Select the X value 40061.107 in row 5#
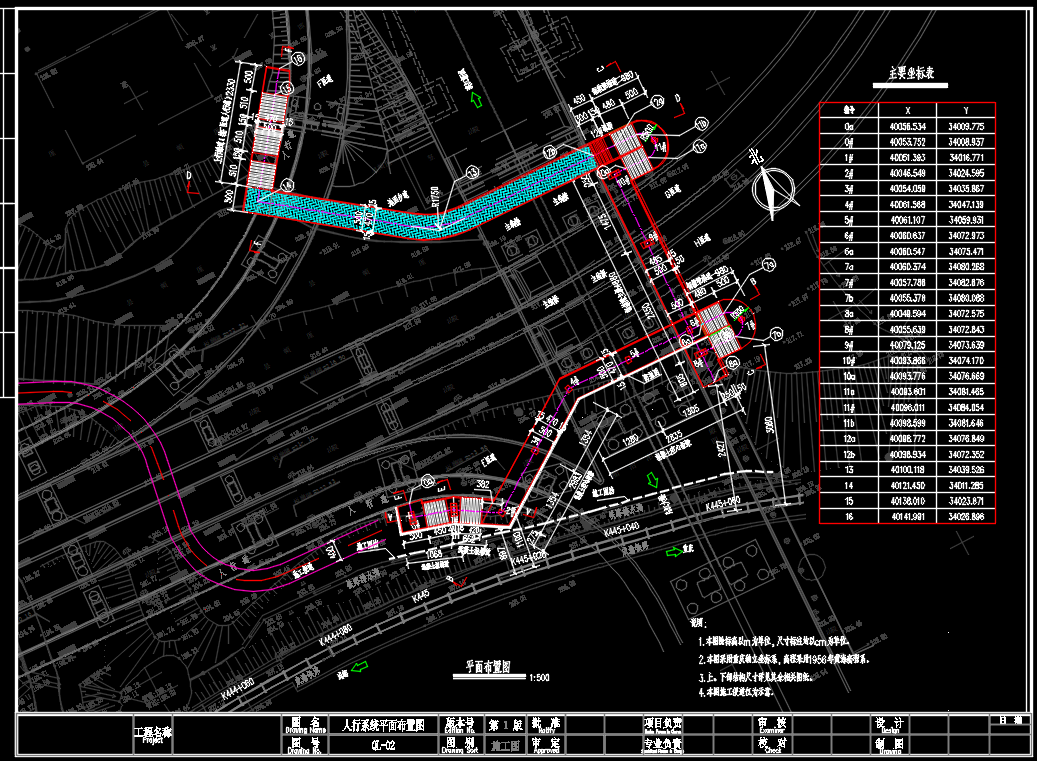This screenshot has width=1037, height=761. pyautogui.click(x=907, y=220)
